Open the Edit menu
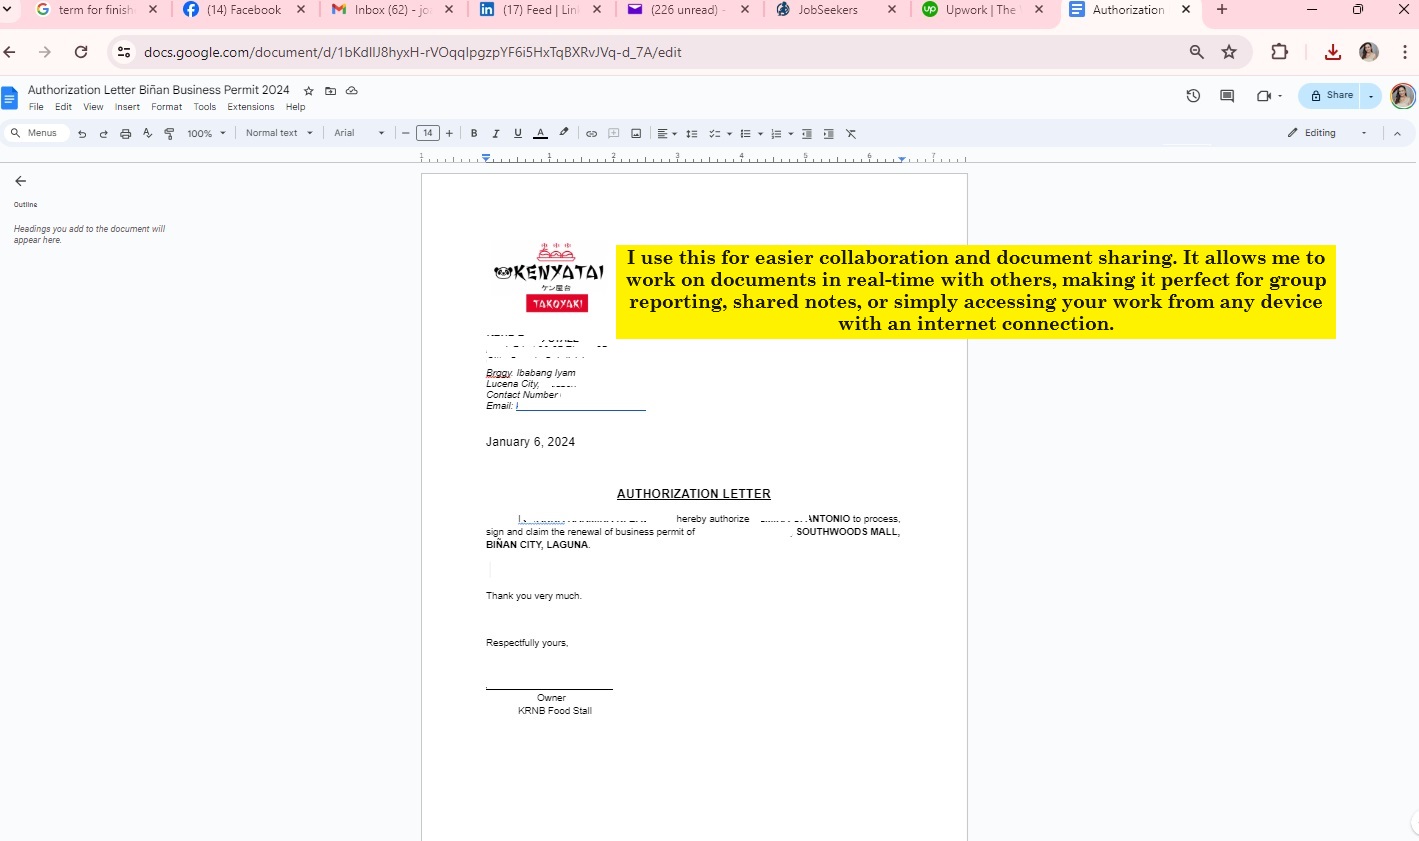The height and width of the screenshot is (841, 1419). click(x=63, y=107)
